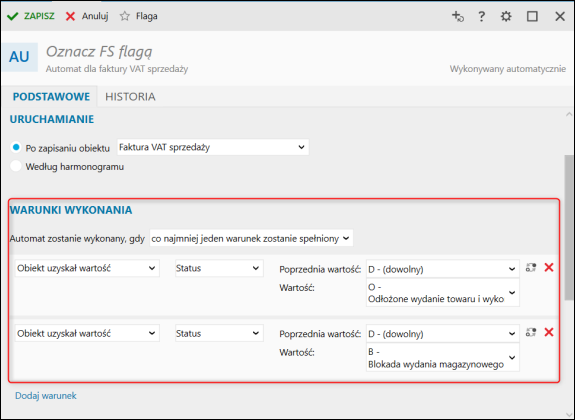Click field-switch icon beside first condition
The height and width of the screenshot is (420, 575).
coord(531,267)
